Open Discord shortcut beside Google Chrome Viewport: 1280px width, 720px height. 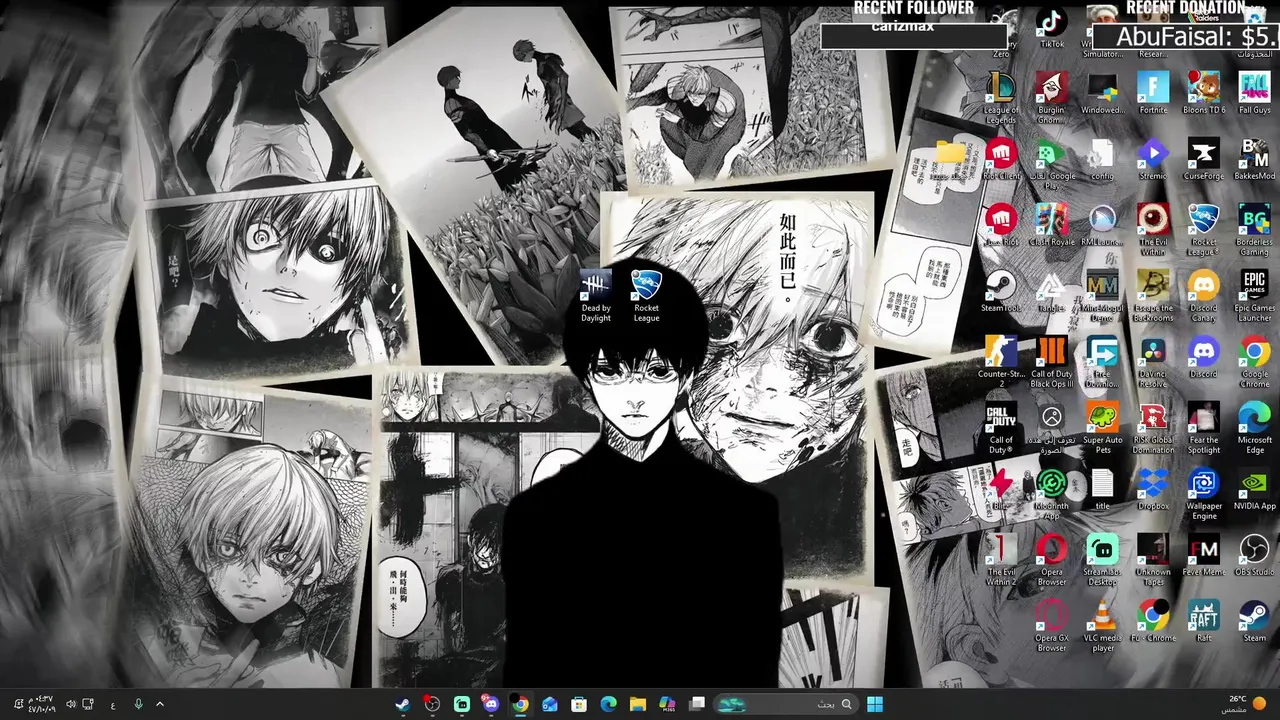pos(1203,357)
